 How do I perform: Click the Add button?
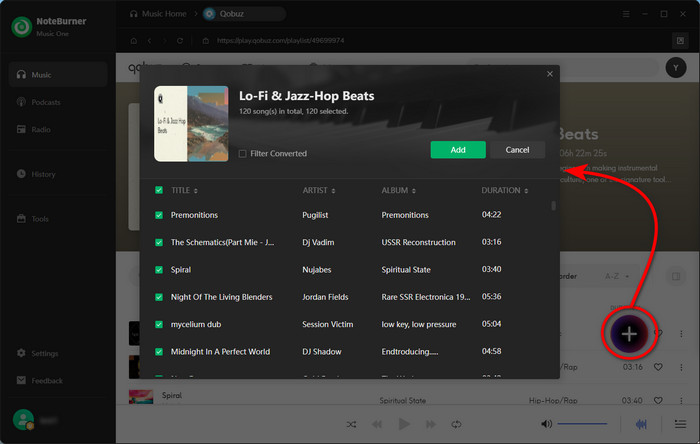tap(458, 150)
